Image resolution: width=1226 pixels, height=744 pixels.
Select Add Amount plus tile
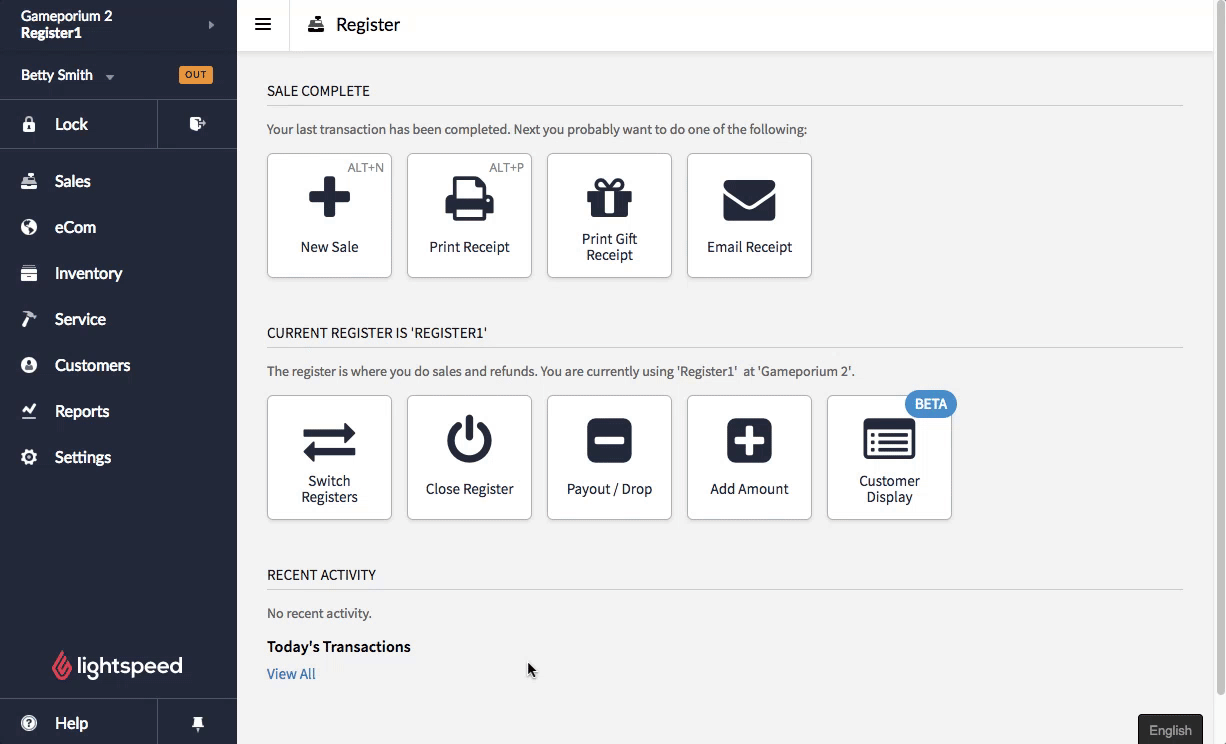pyautogui.click(x=749, y=457)
